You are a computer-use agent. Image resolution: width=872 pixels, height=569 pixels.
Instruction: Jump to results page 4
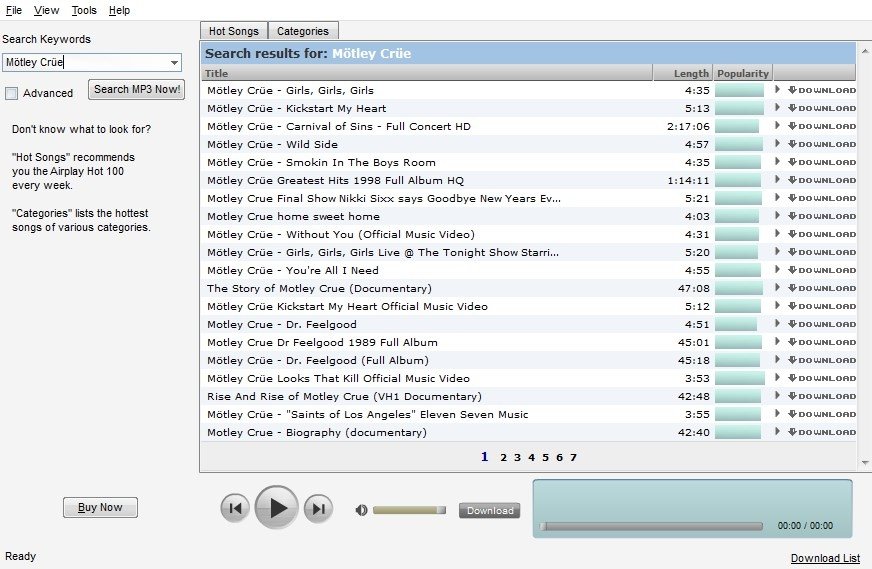(x=532, y=457)
